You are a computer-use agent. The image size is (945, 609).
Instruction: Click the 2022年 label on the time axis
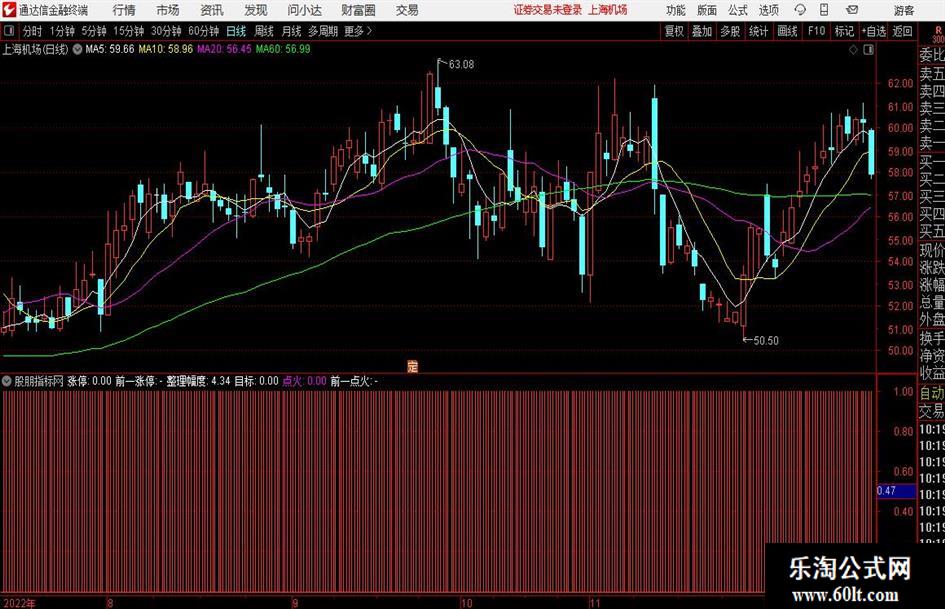coord(19,603)
